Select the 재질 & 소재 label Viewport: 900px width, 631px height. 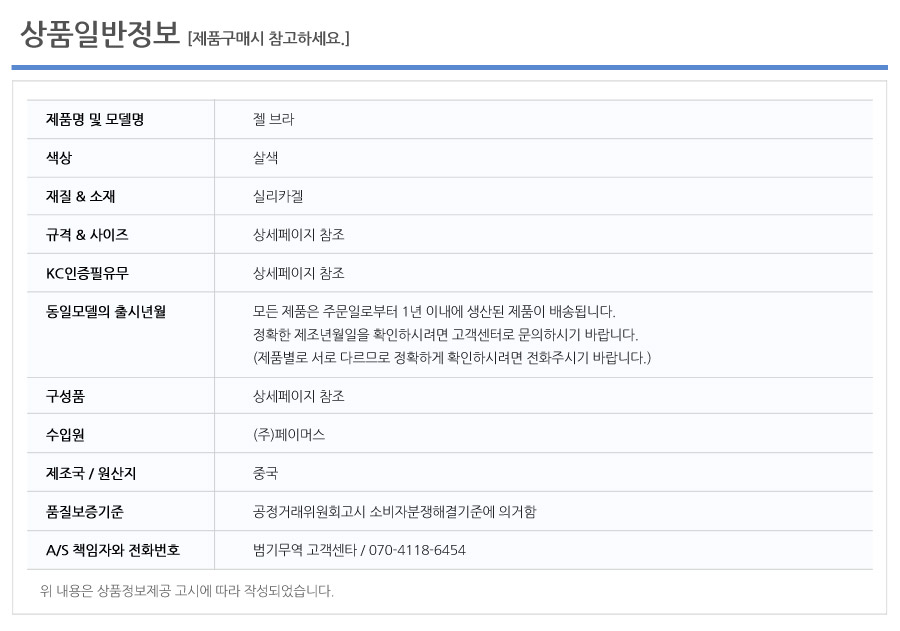(x=80, y=196)
